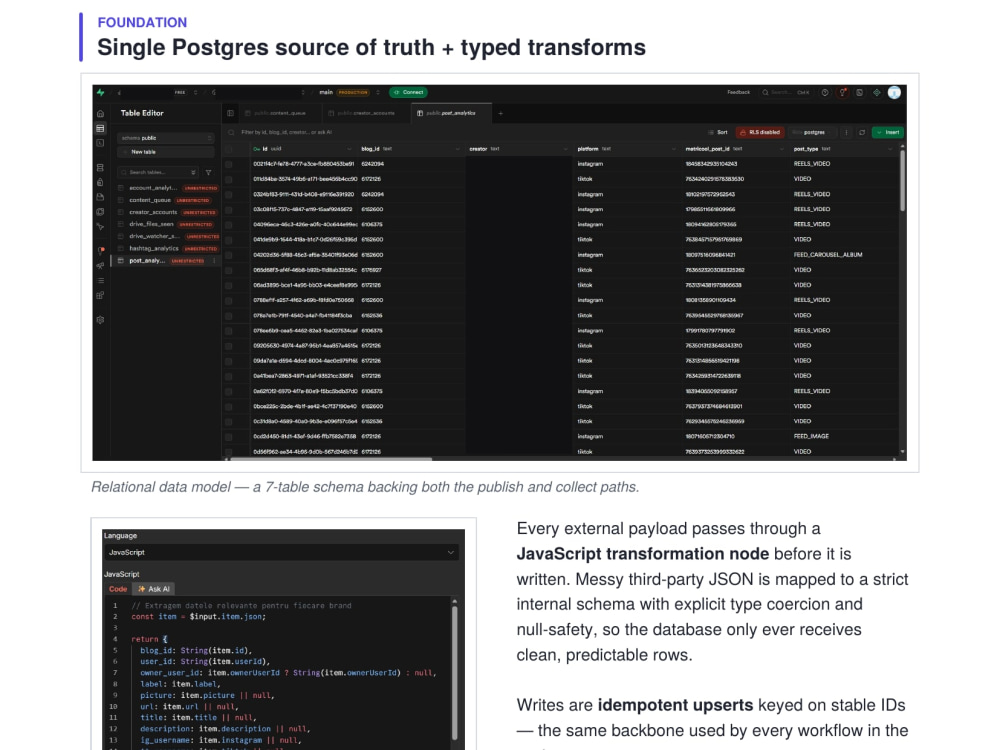Open the three-dot menu beside postgres role
The image size is (1000, 750).
tap(847, 133)
